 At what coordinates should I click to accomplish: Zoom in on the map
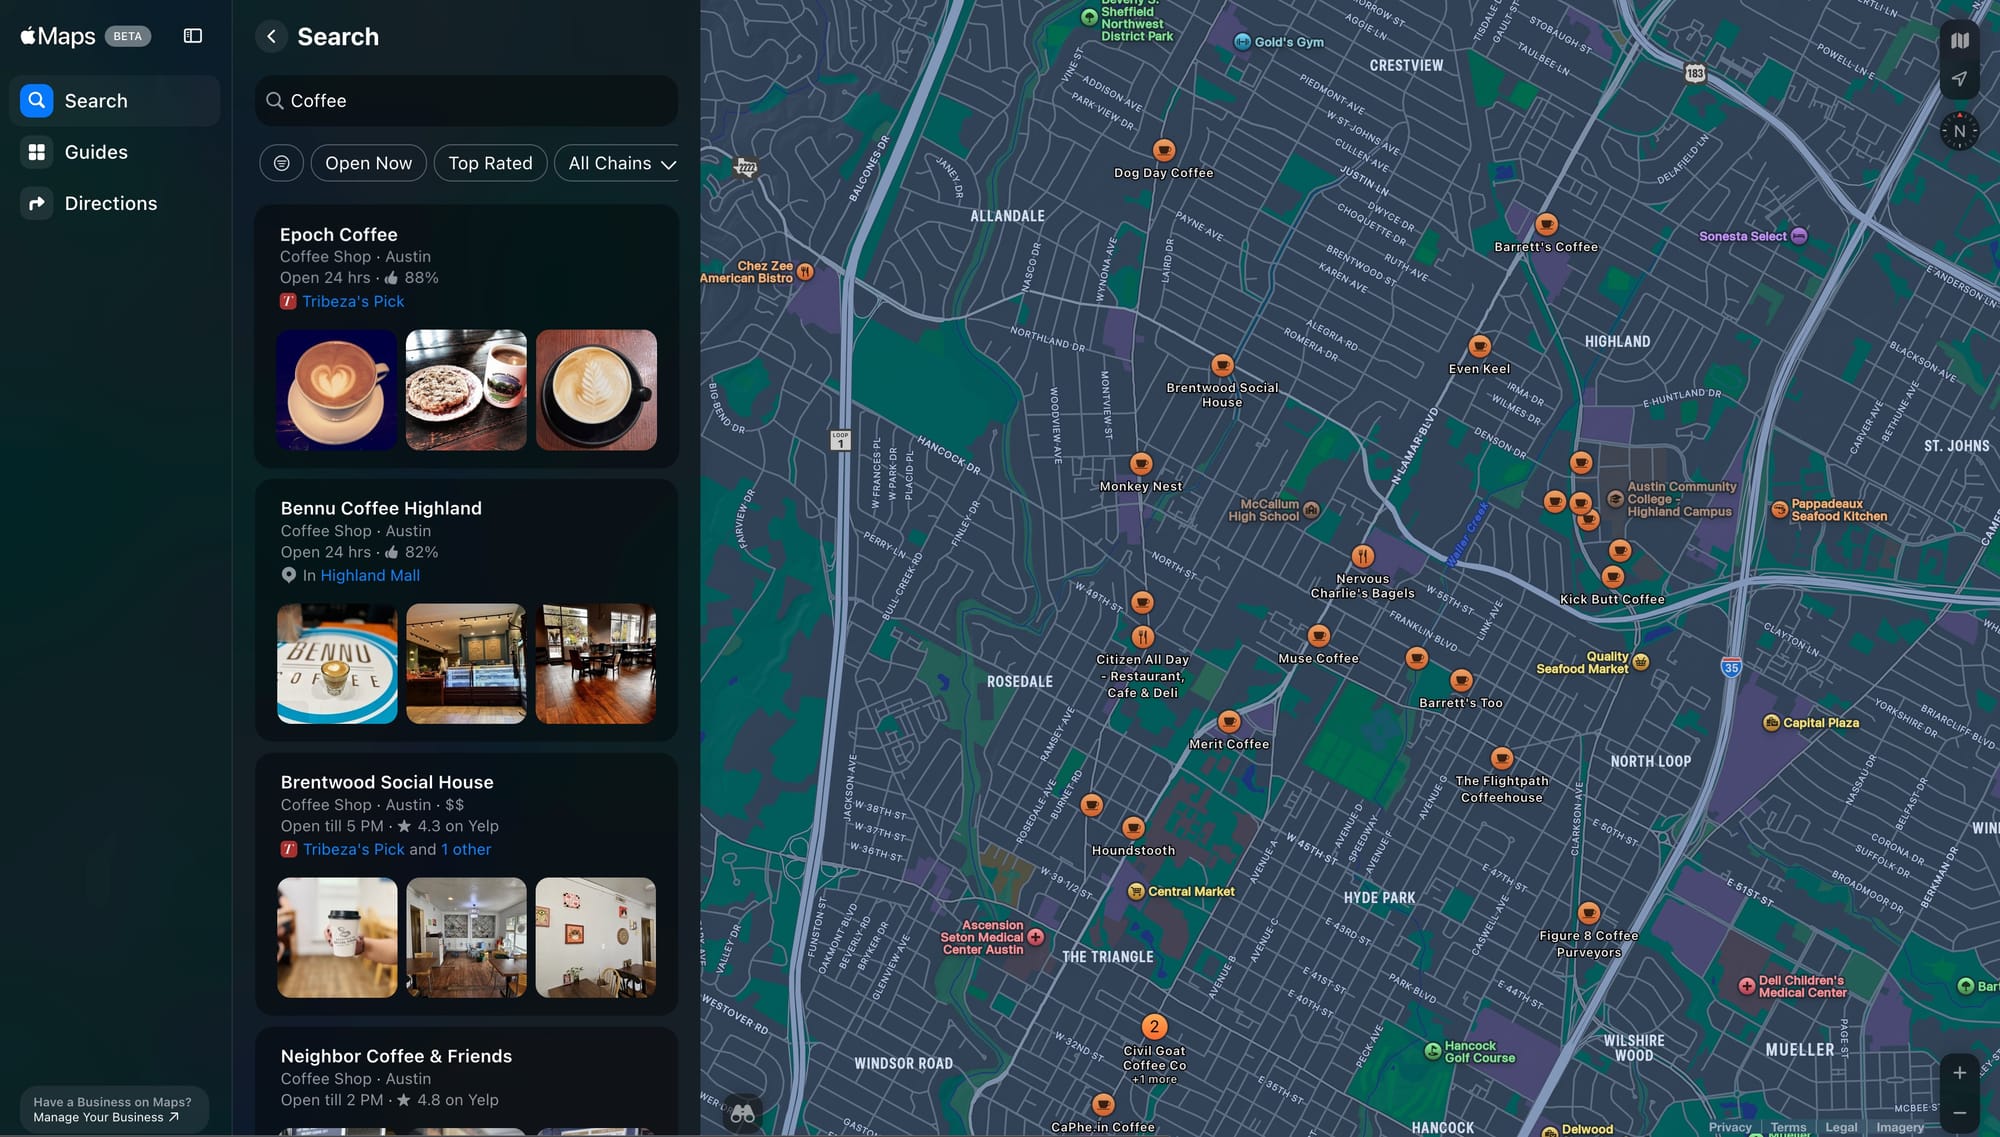(1959, 1073)
